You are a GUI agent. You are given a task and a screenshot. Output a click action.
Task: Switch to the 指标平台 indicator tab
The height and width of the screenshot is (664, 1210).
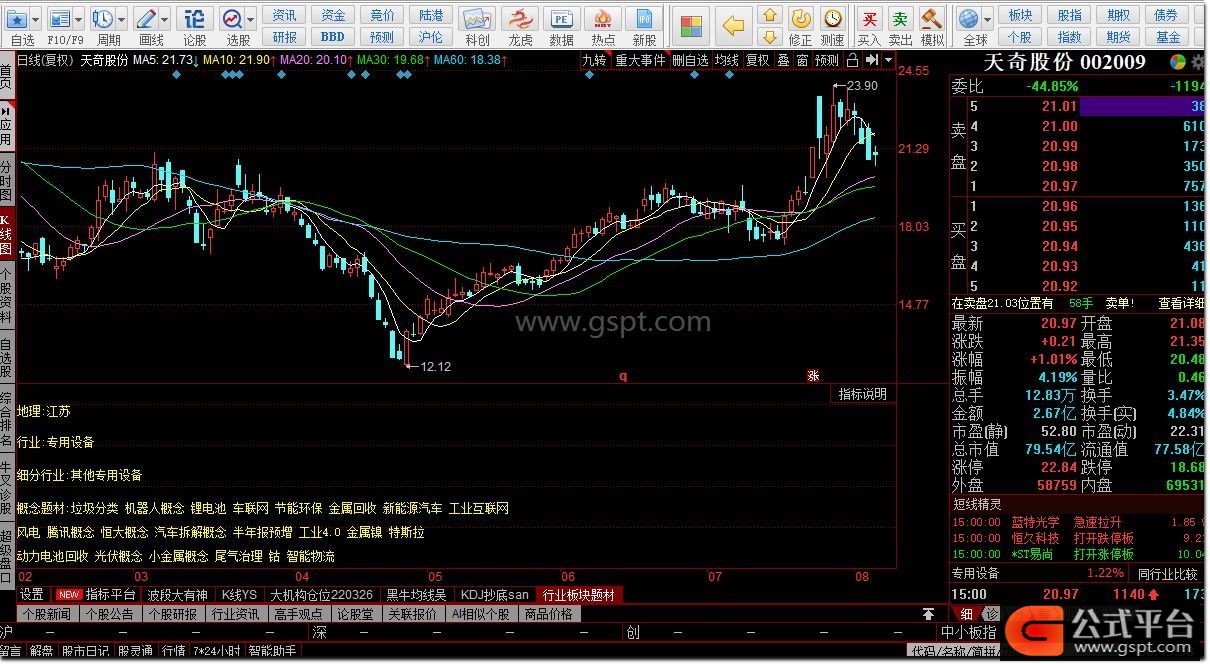pyautogui.click(x=110, y=594)
